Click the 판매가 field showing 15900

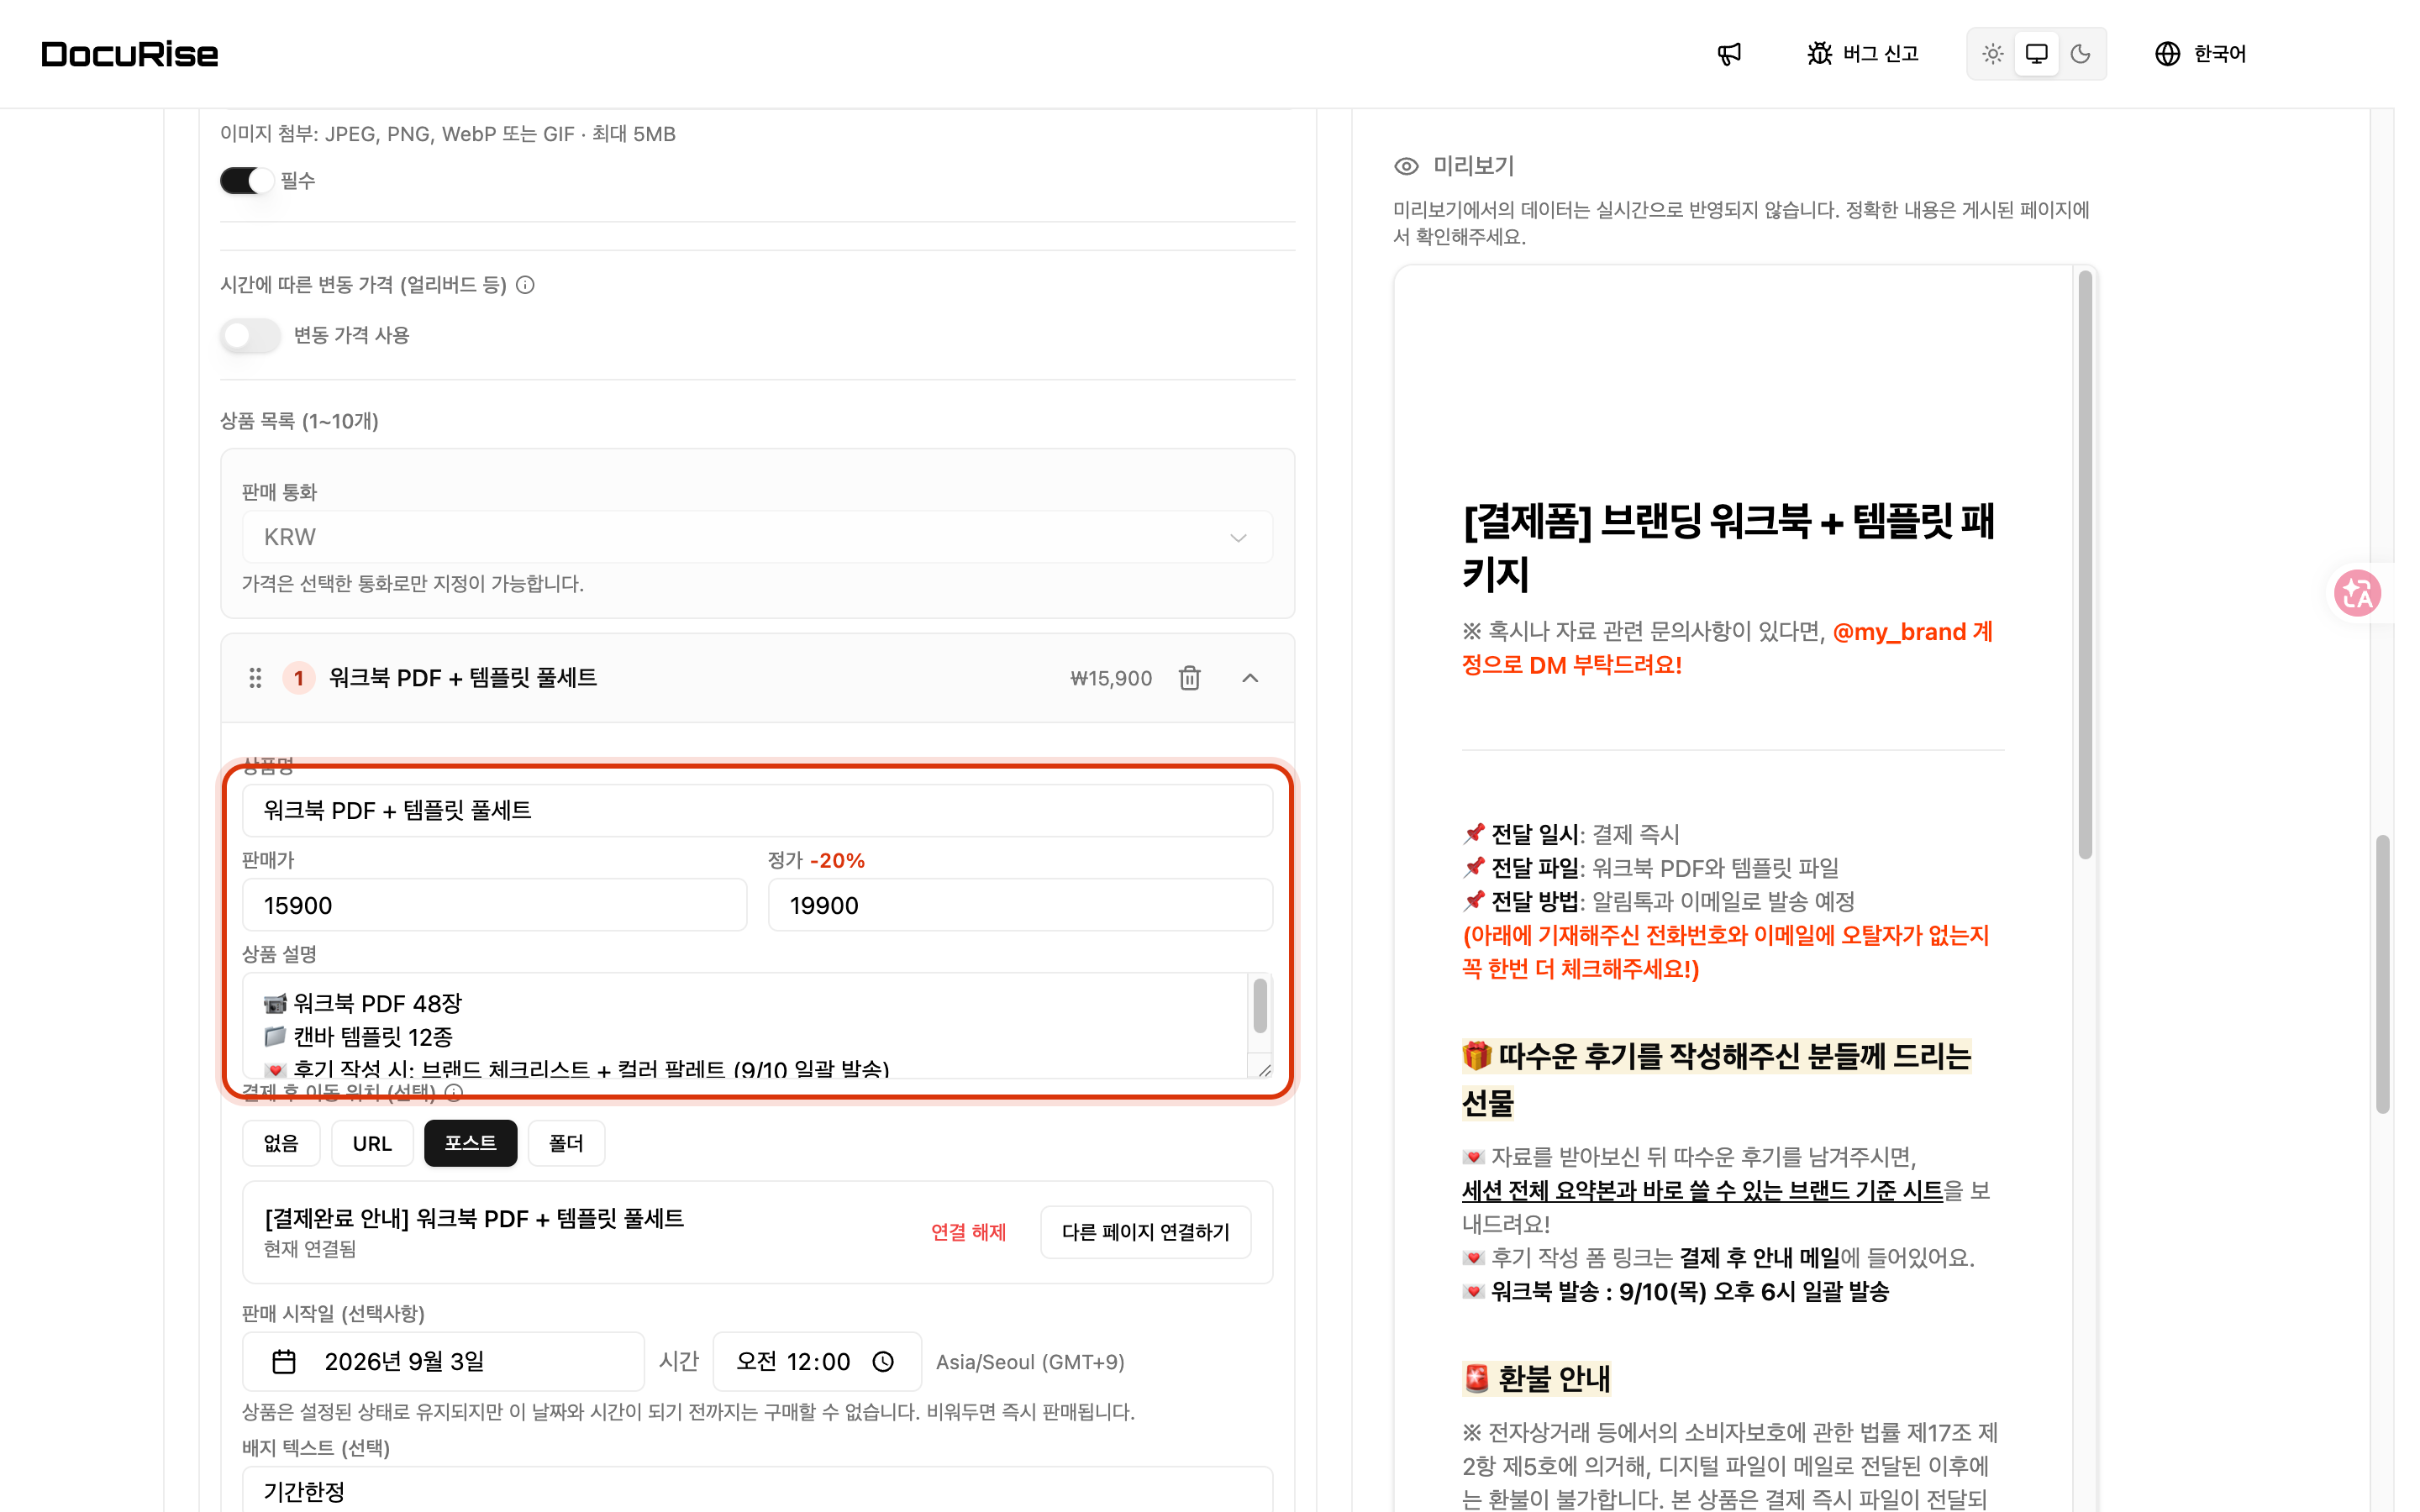[x=494, y=905]
